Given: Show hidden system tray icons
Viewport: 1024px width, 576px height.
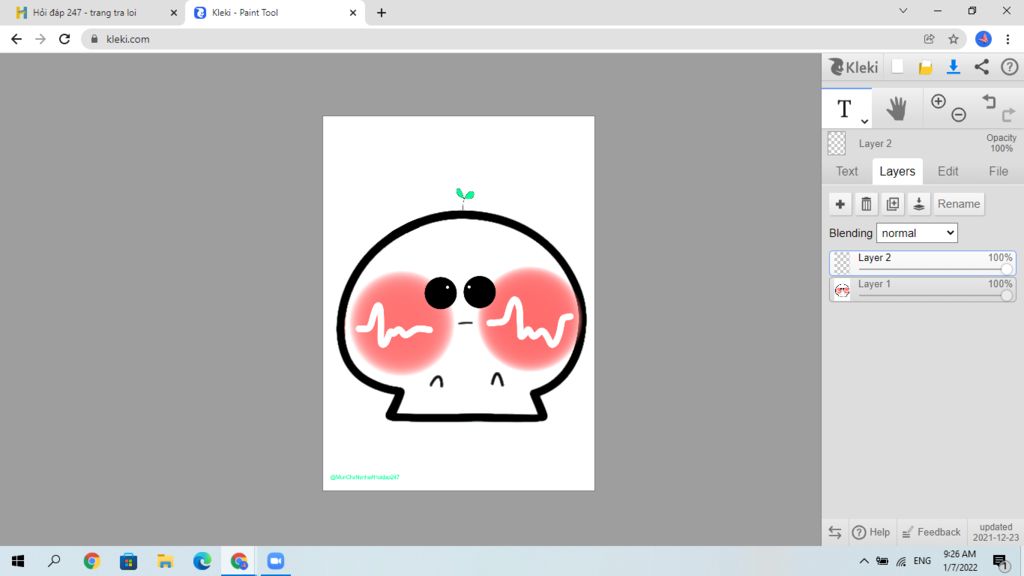Looking at the screenshot, I should click(864, 561).
